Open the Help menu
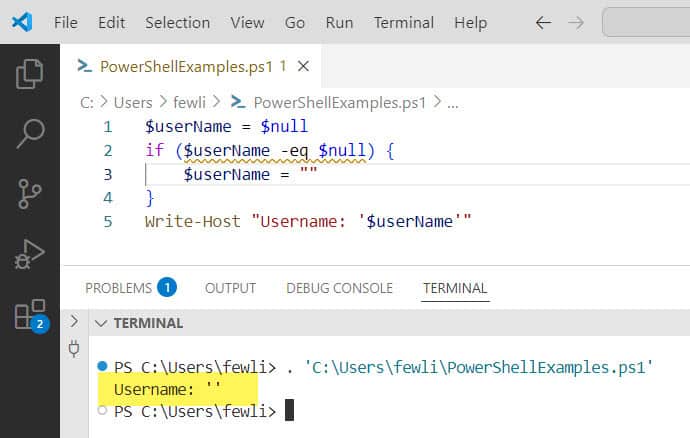This screenshot has height=438, width=690. click(470, 22)
